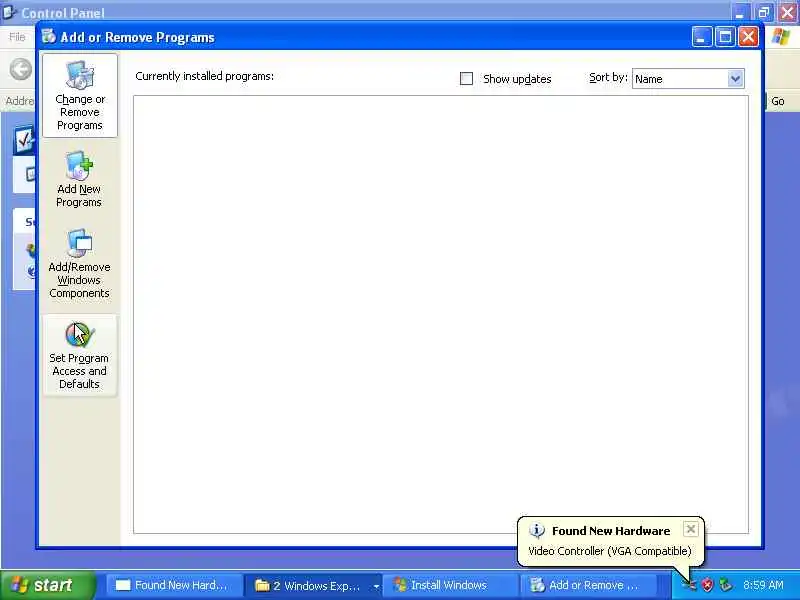Click the Found New Hardware info icon
800x600 pixels.
click(537, 531)
